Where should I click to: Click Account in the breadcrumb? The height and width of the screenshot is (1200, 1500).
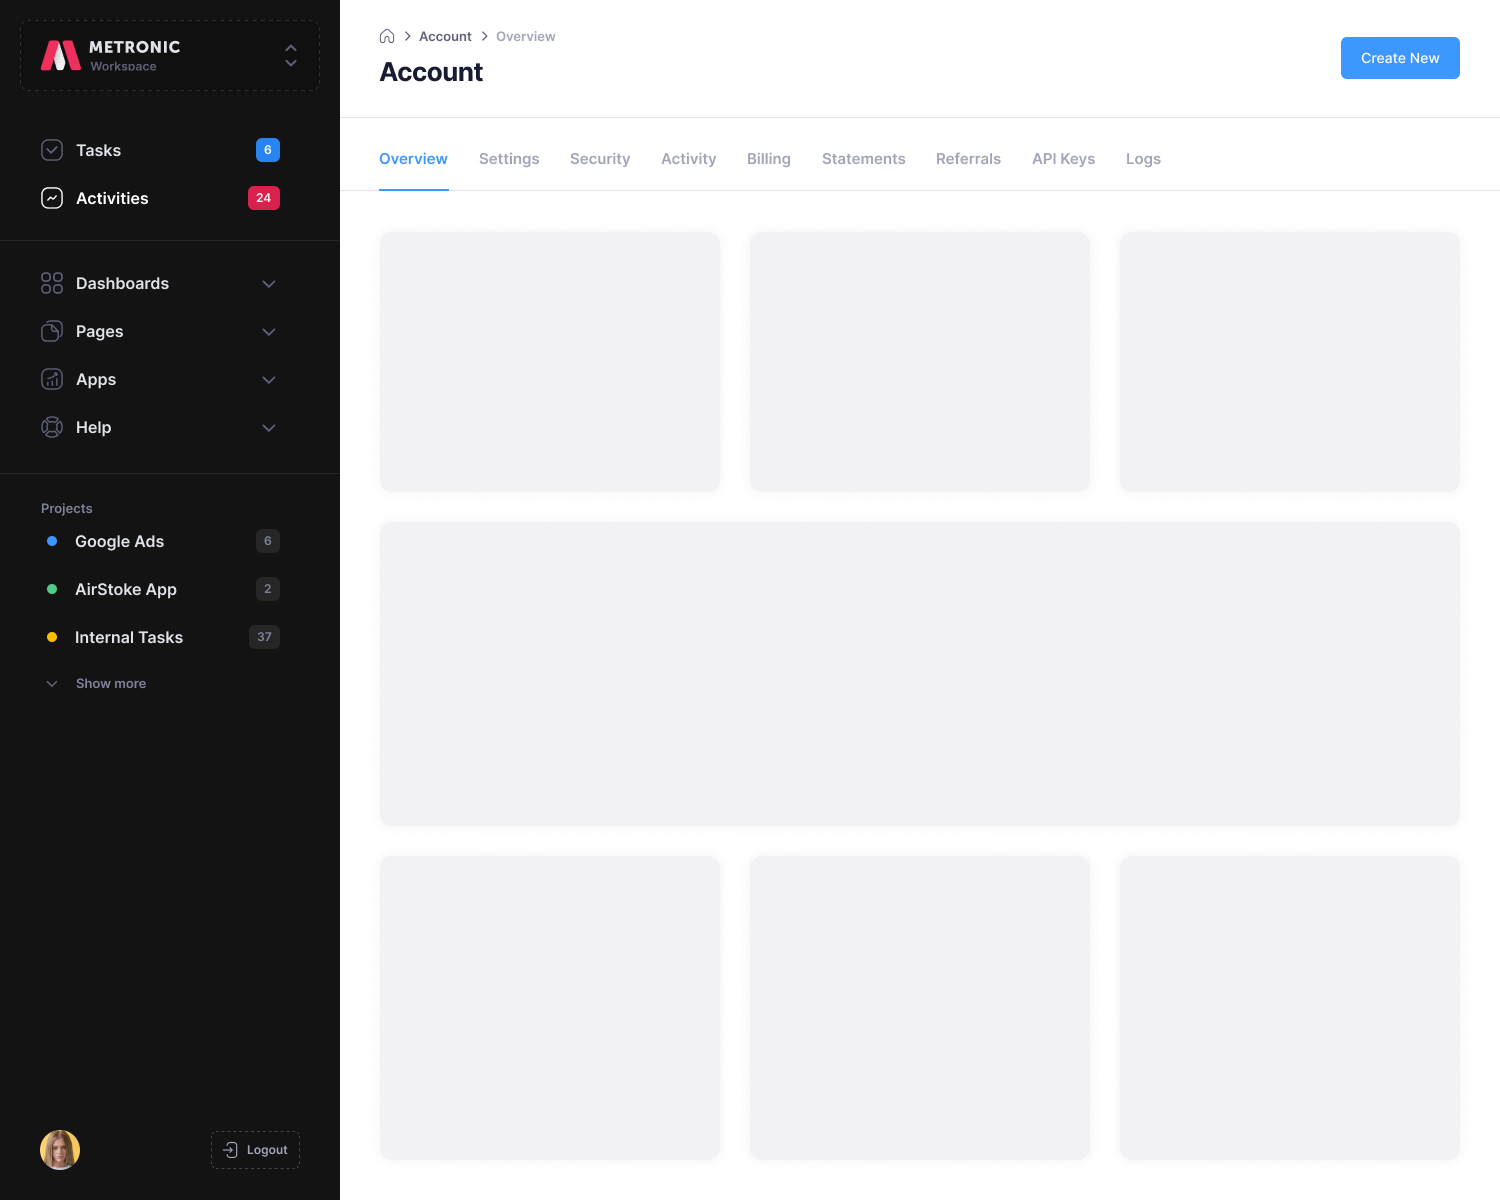pos(445,36)
